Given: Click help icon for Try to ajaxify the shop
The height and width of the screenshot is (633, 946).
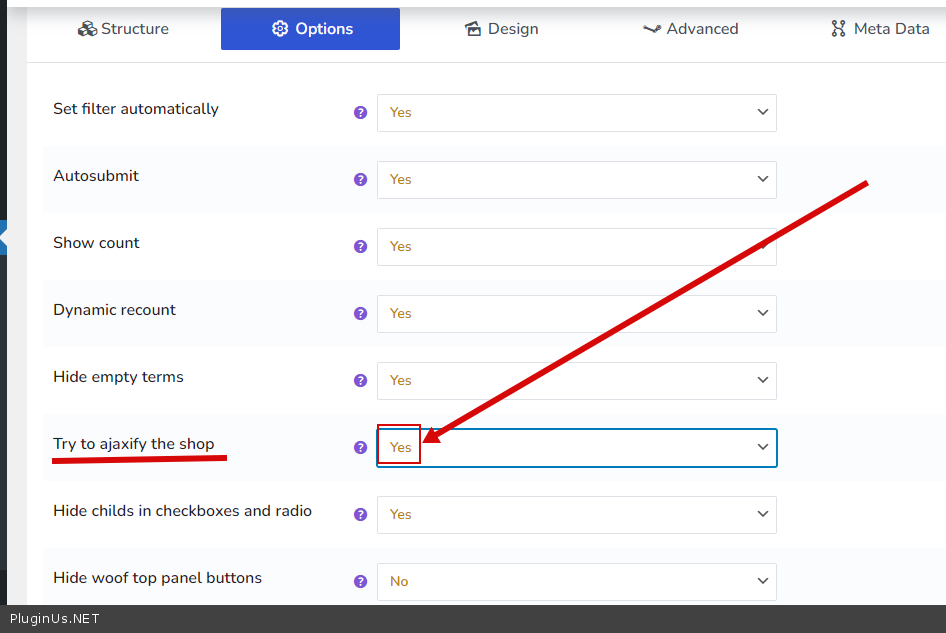Looking at the screenshot, I should [x=361, y=448].
